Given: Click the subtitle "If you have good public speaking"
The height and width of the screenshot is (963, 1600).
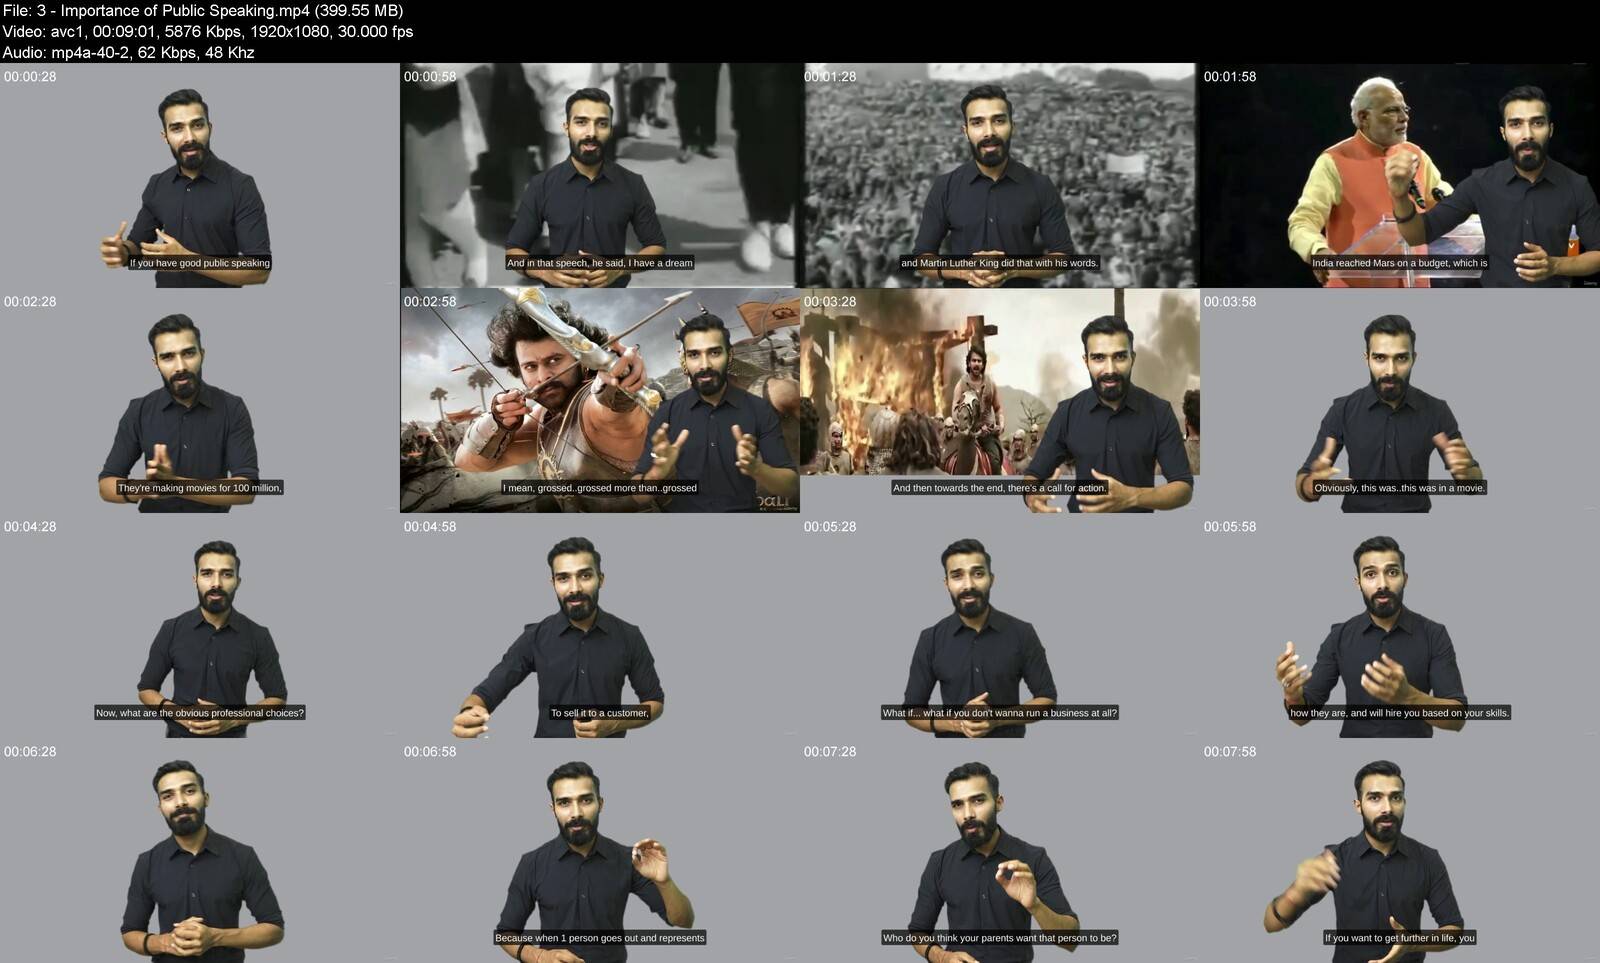Looking at the screenshot, I should (x=200, y=263).
